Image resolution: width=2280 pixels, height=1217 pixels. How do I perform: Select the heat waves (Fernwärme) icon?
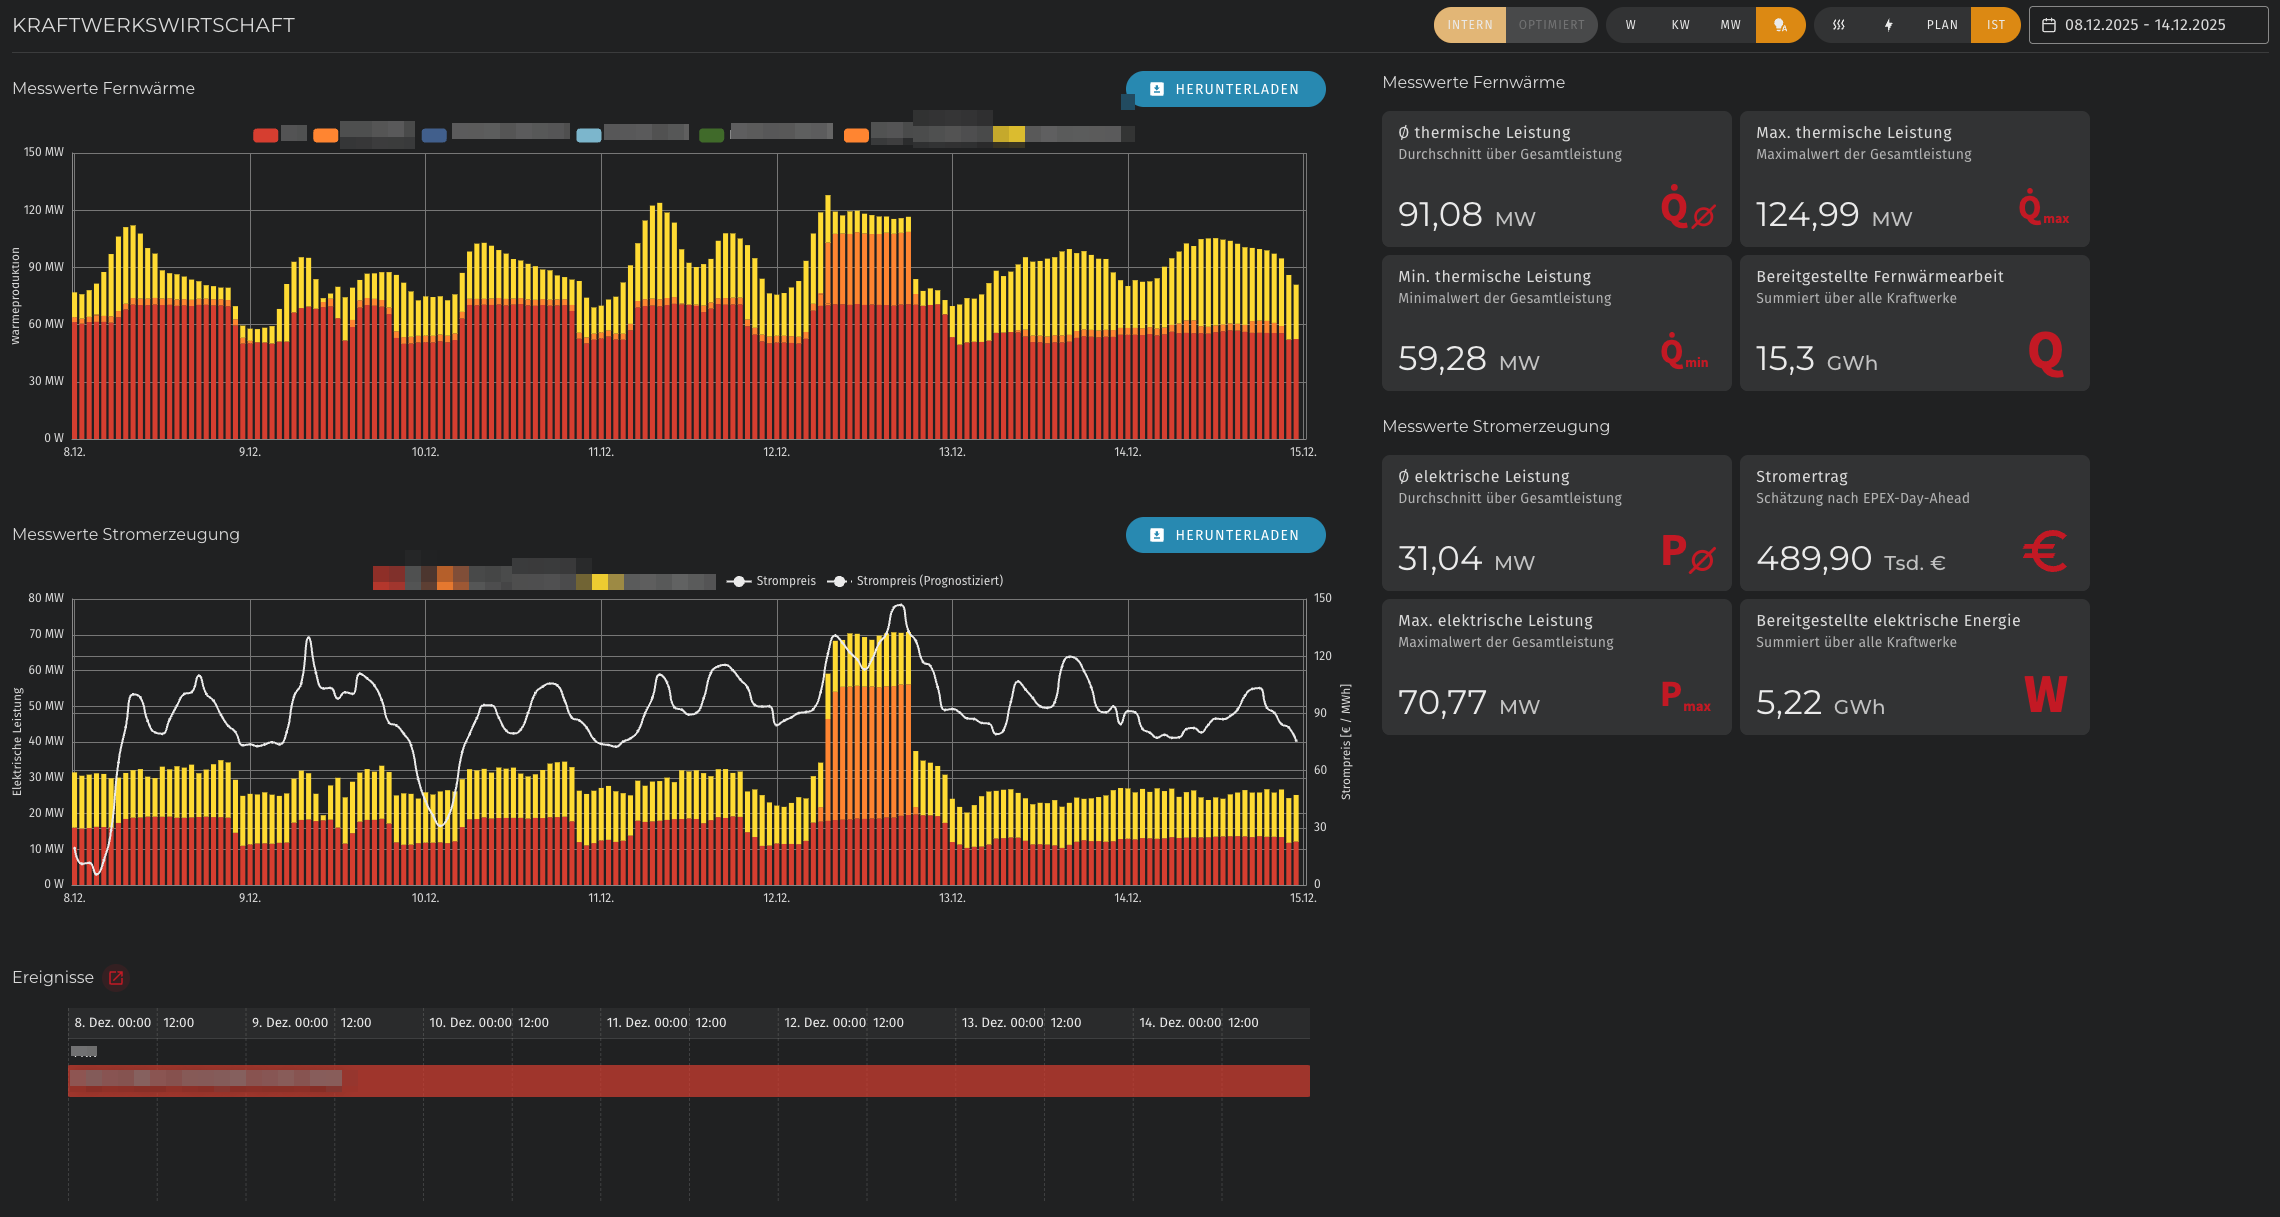click(1838, 25)
